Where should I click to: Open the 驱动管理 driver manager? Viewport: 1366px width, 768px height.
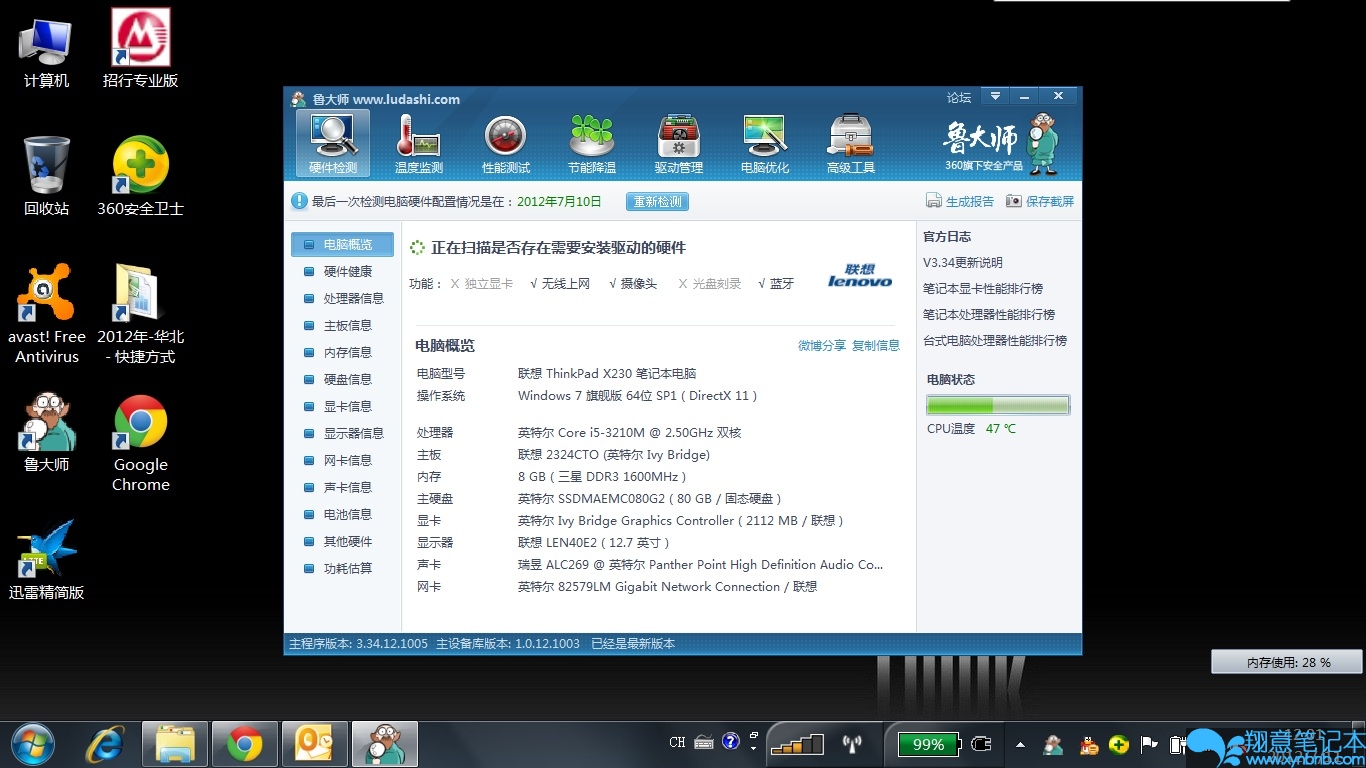pyautogui.click(x=679, y=143)
